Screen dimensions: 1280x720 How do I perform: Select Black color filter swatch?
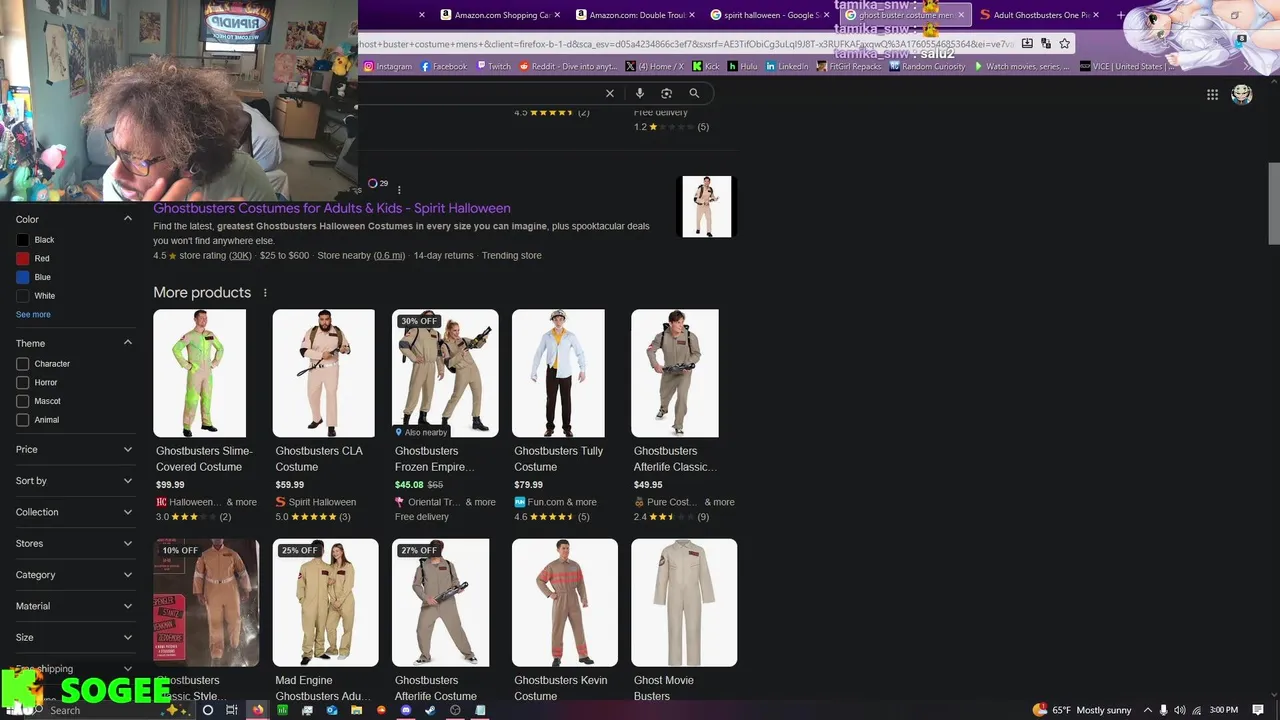[x=23, y=240]
